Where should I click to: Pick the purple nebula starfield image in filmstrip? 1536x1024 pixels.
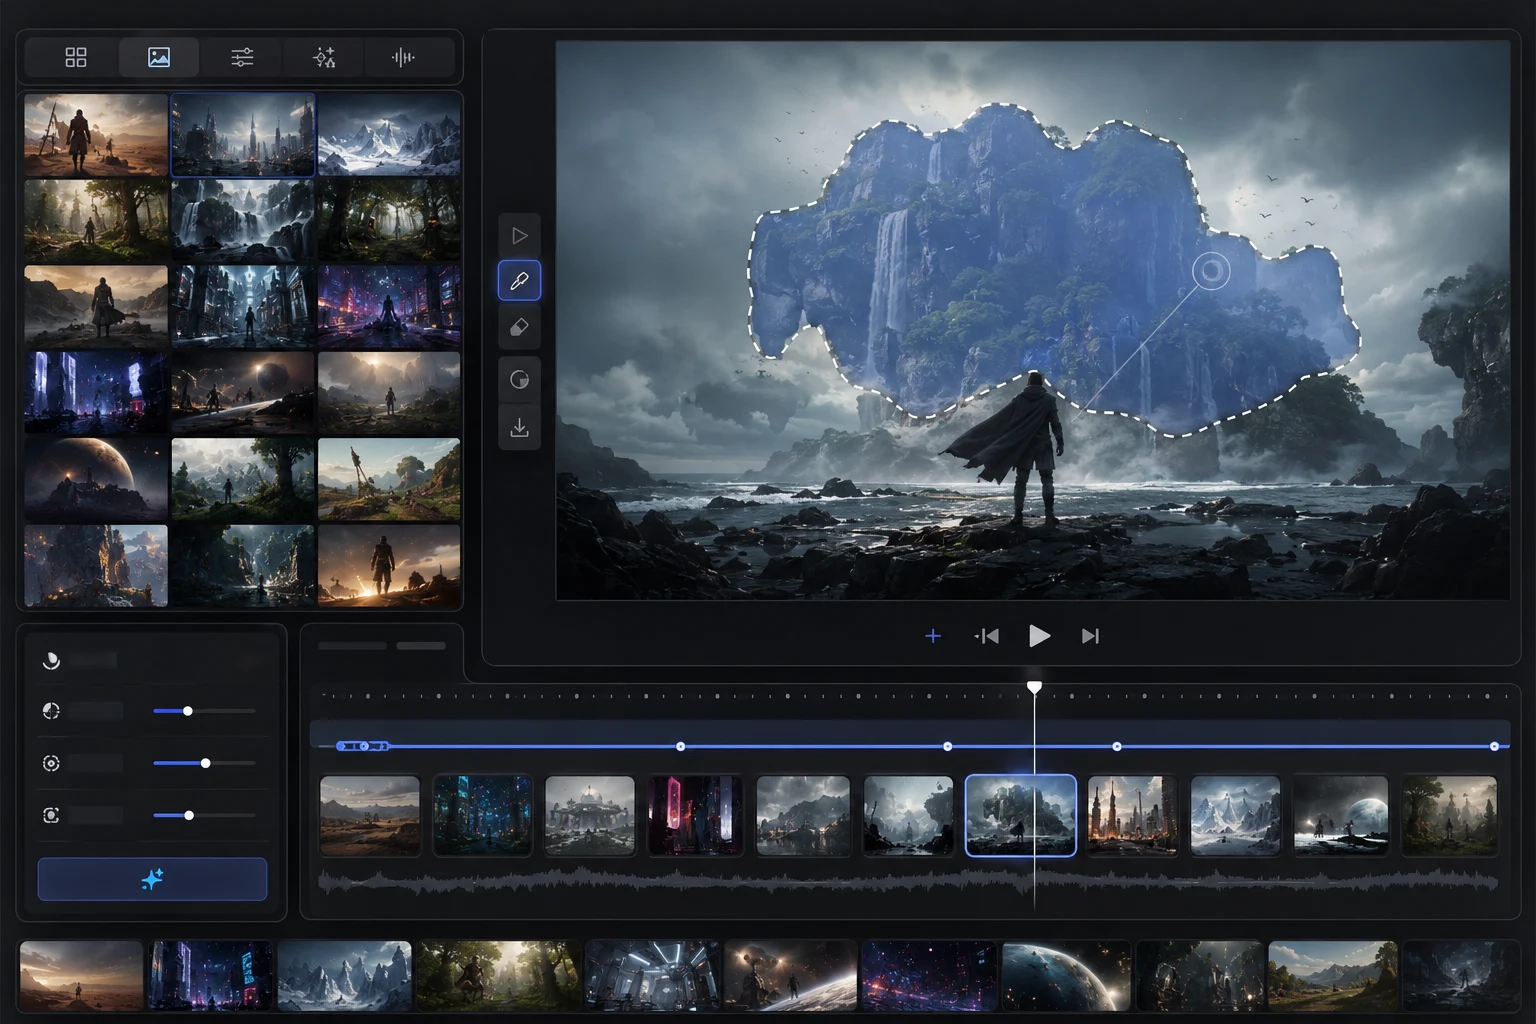click(x=929, y=976)
